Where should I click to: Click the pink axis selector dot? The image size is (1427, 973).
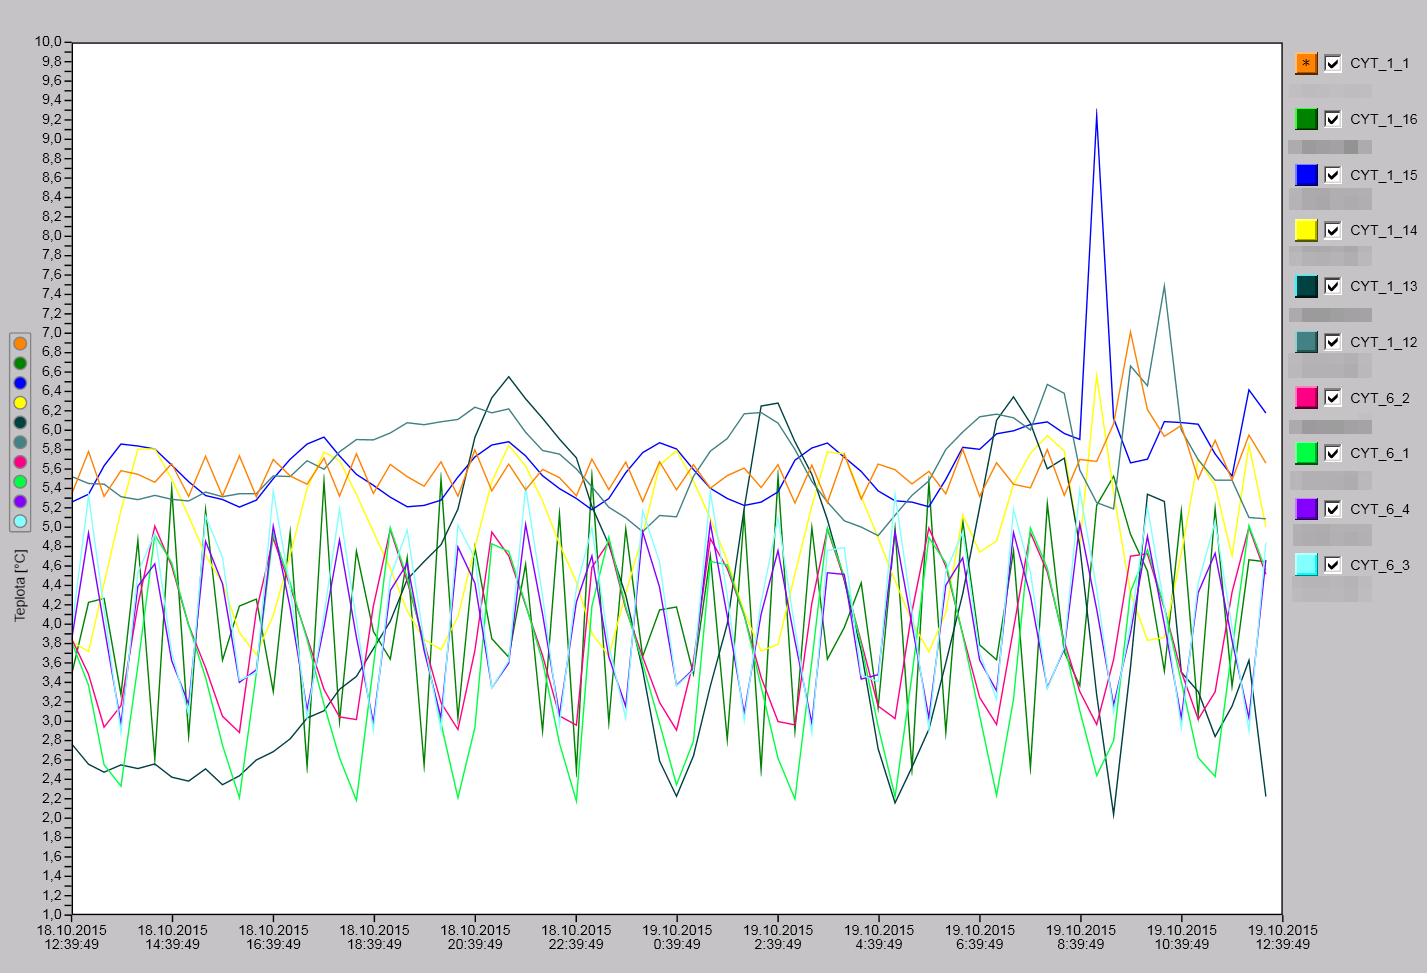20,462
